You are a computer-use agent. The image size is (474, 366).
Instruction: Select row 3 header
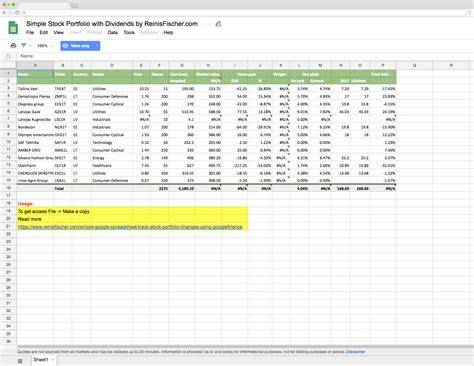[x=8, y=88]
